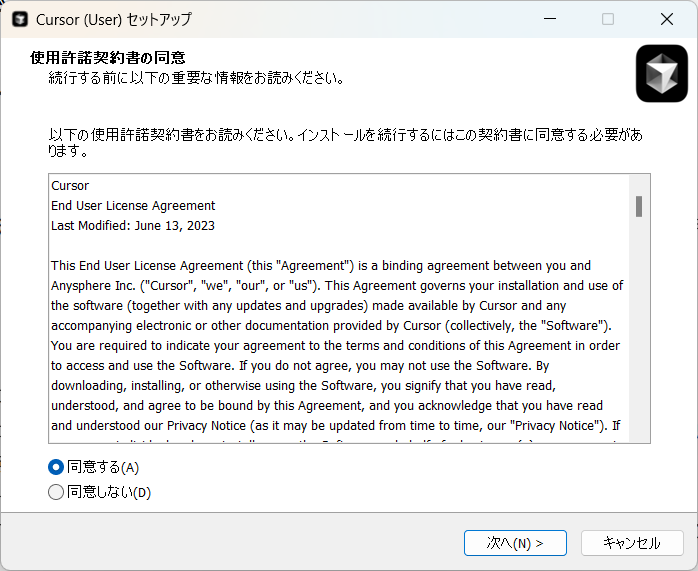Minimize the Cursor setup window
The width and height of the screenshot is (698, 571).
[x=550, y=19]
